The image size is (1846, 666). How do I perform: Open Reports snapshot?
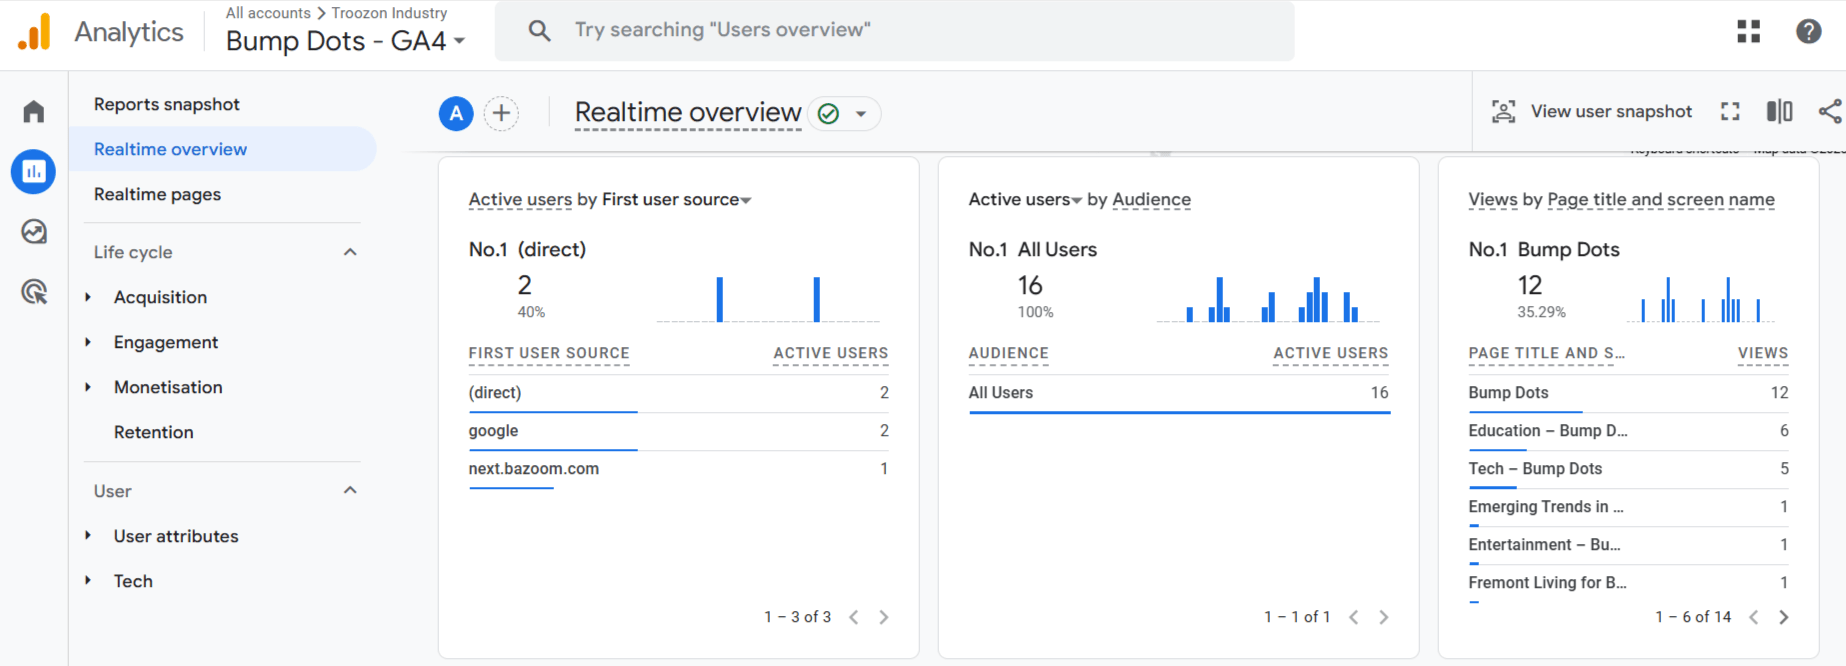[167, 104]
